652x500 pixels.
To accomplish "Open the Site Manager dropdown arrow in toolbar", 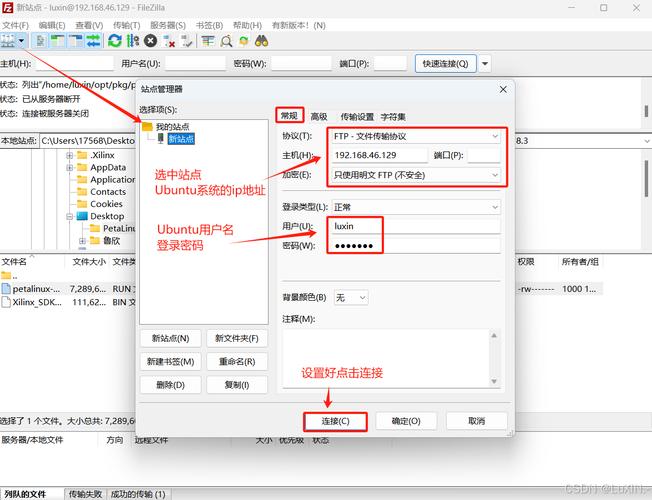I will coord(22,41).
